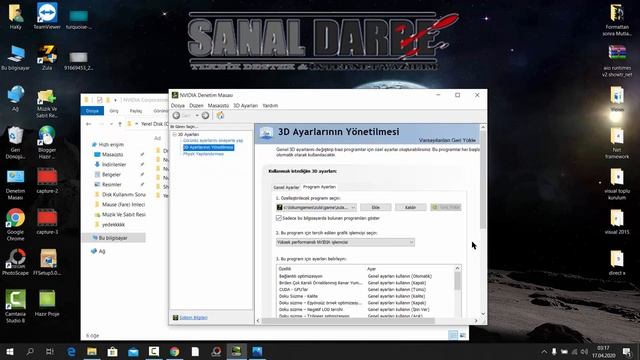640x360 pixels.
Task: Click the home icon in NVIDIA toolbar
Action: 220,116
